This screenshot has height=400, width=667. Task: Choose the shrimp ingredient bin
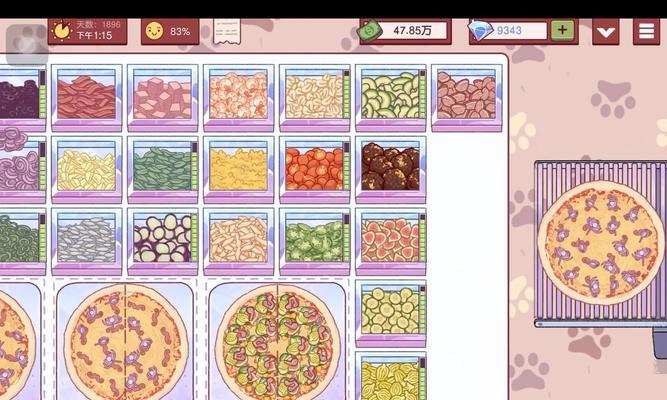(x=239, y=98)
